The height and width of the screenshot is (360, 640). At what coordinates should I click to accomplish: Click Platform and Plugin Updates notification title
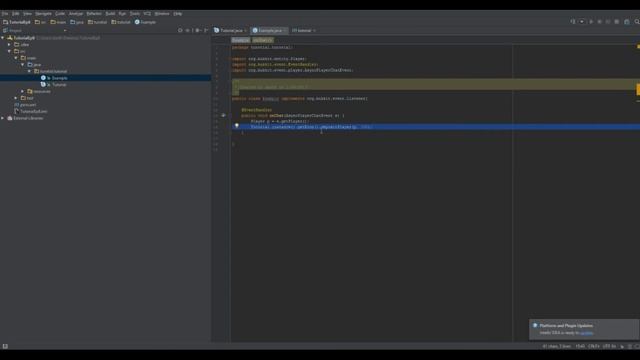point(566,325)
